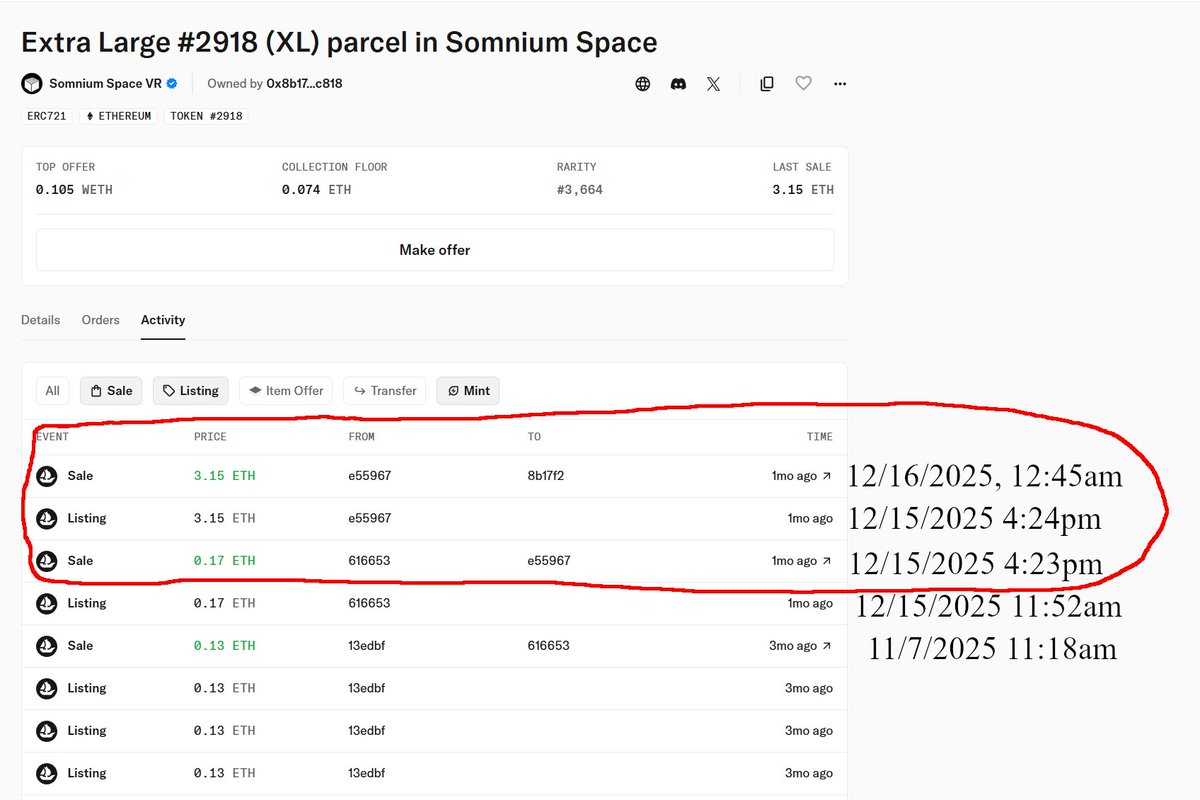This screenshot has height=800, width=1200.
Task: Click the 0.105 WETH top offer value
Action: (74, 190)
